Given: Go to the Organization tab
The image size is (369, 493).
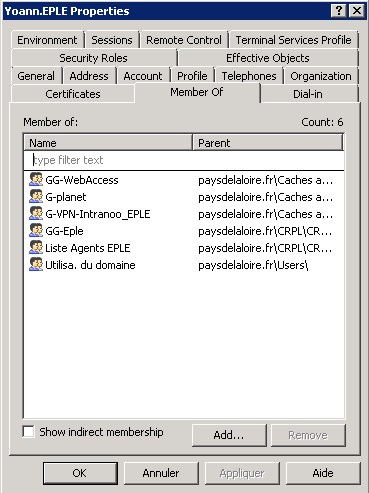Looking at the screenshot, I should (321, 76).
